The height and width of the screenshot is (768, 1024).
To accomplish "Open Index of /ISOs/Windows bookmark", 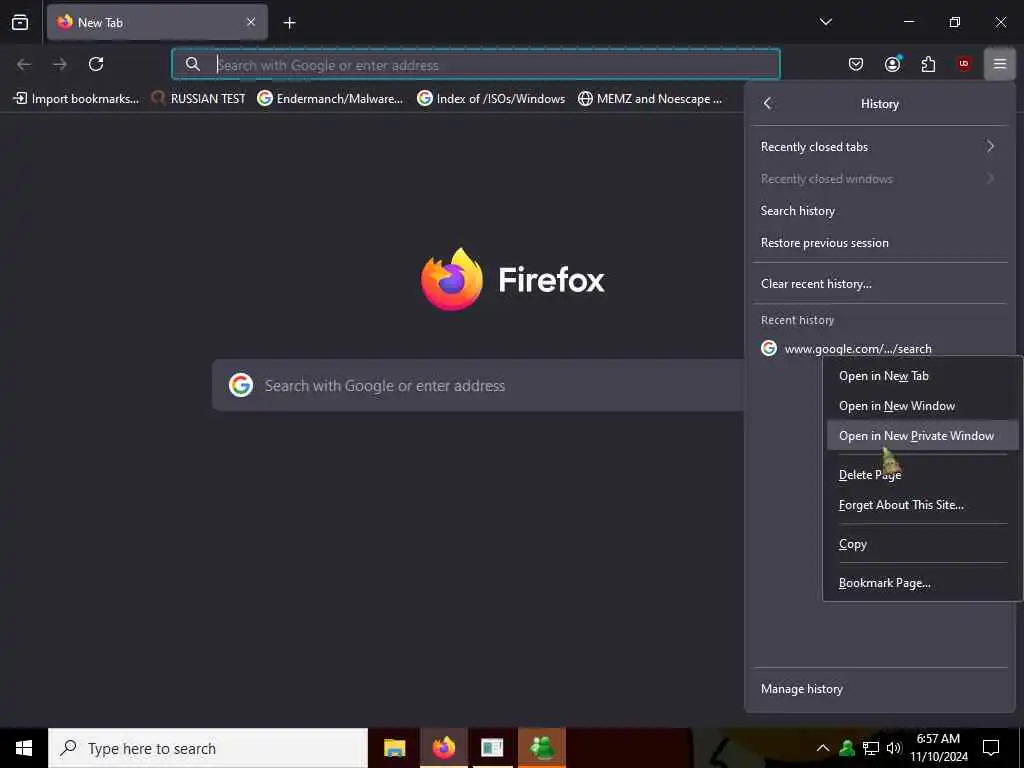I will point(492,99).
